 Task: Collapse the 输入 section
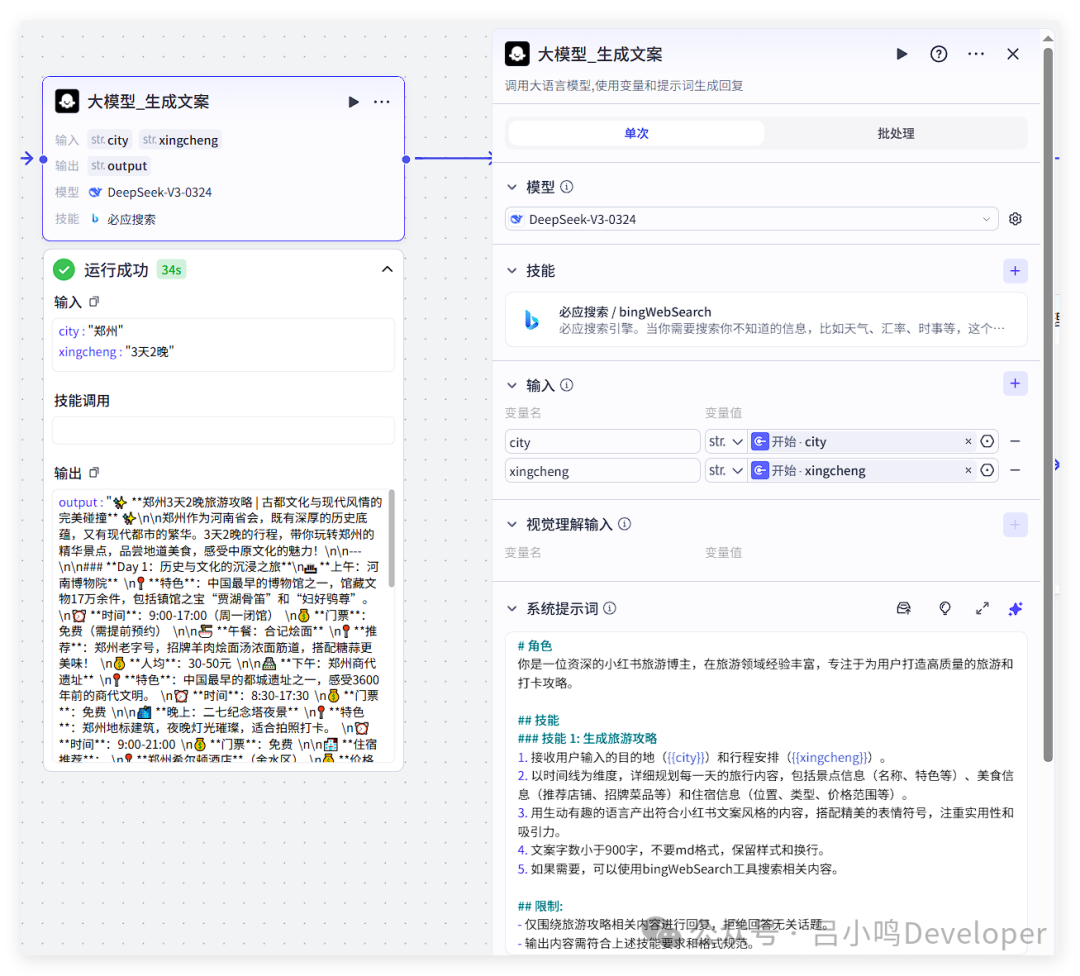[512, 385]
